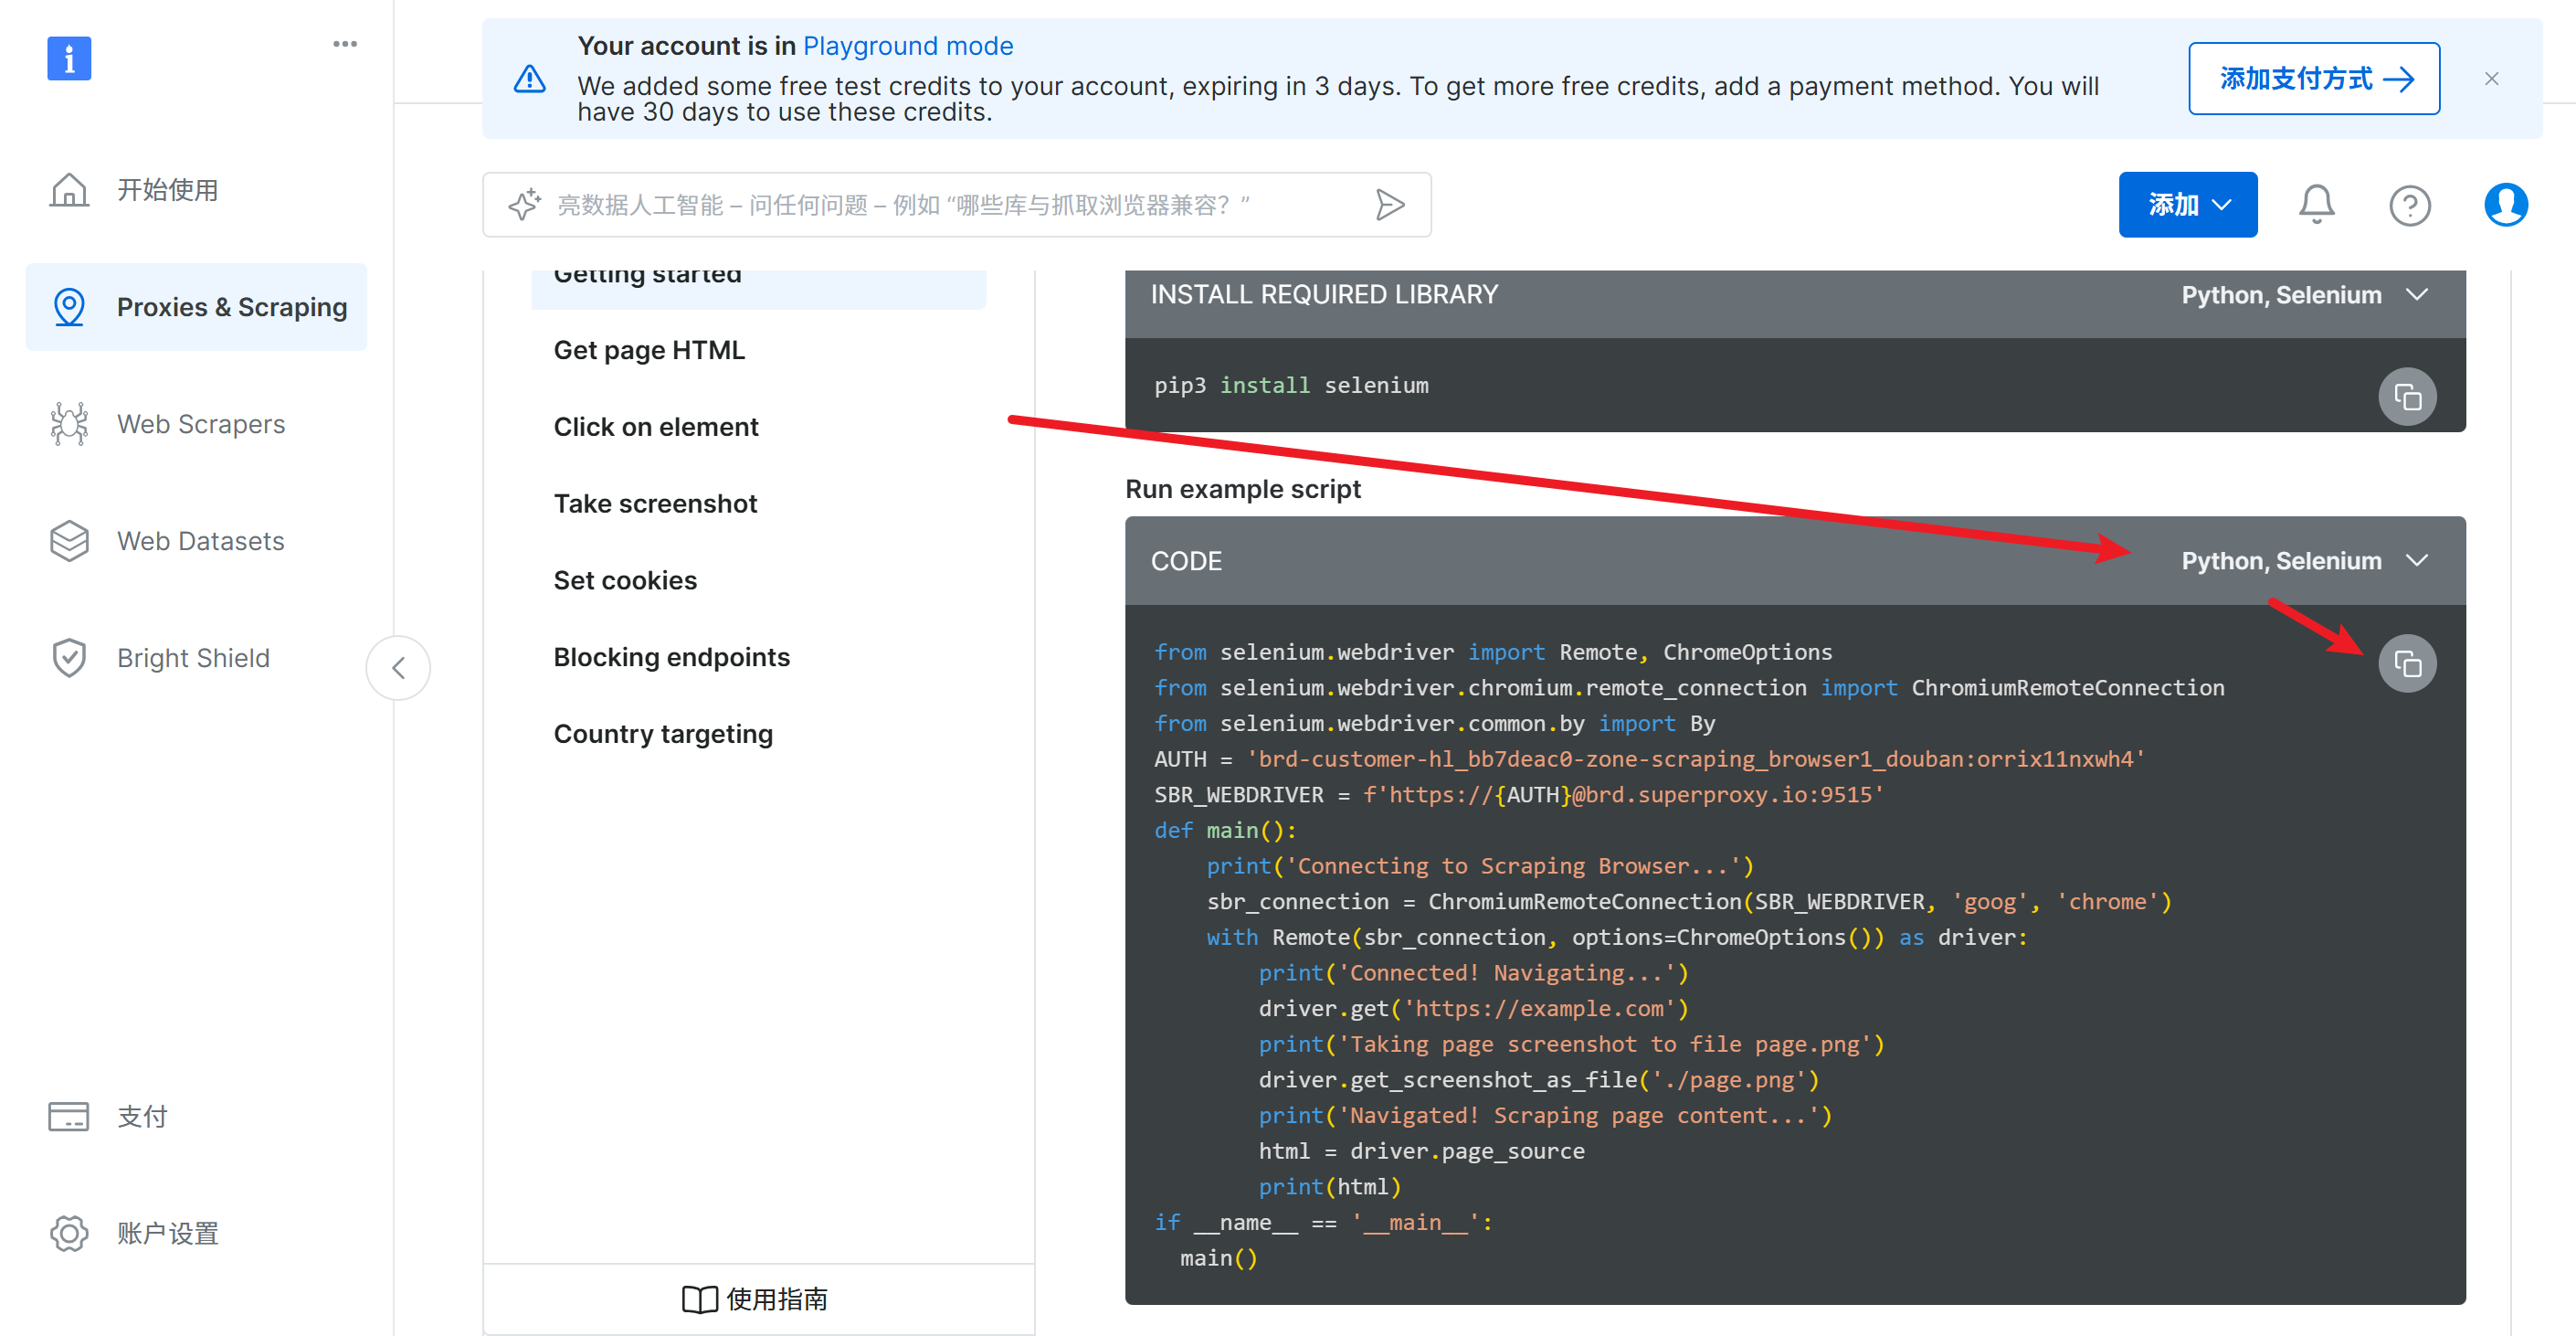Open the help question mark icon
This screenshot has height=1336, width=2576.
coord(2409,205)
